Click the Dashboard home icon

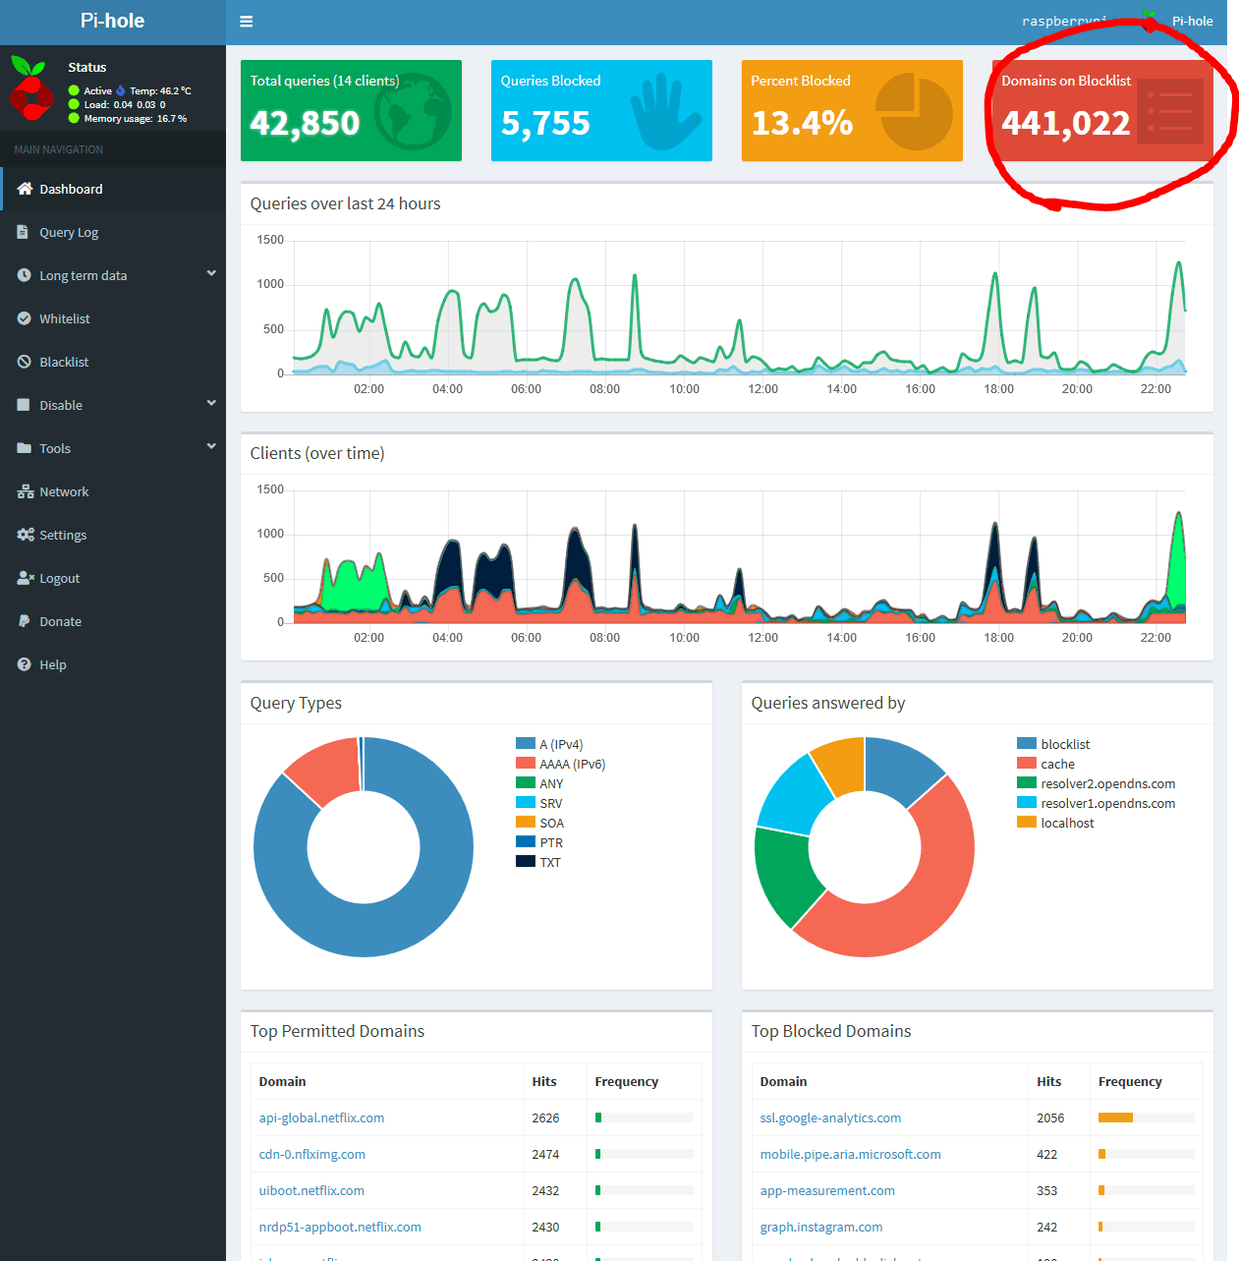(x=25, y=189)
